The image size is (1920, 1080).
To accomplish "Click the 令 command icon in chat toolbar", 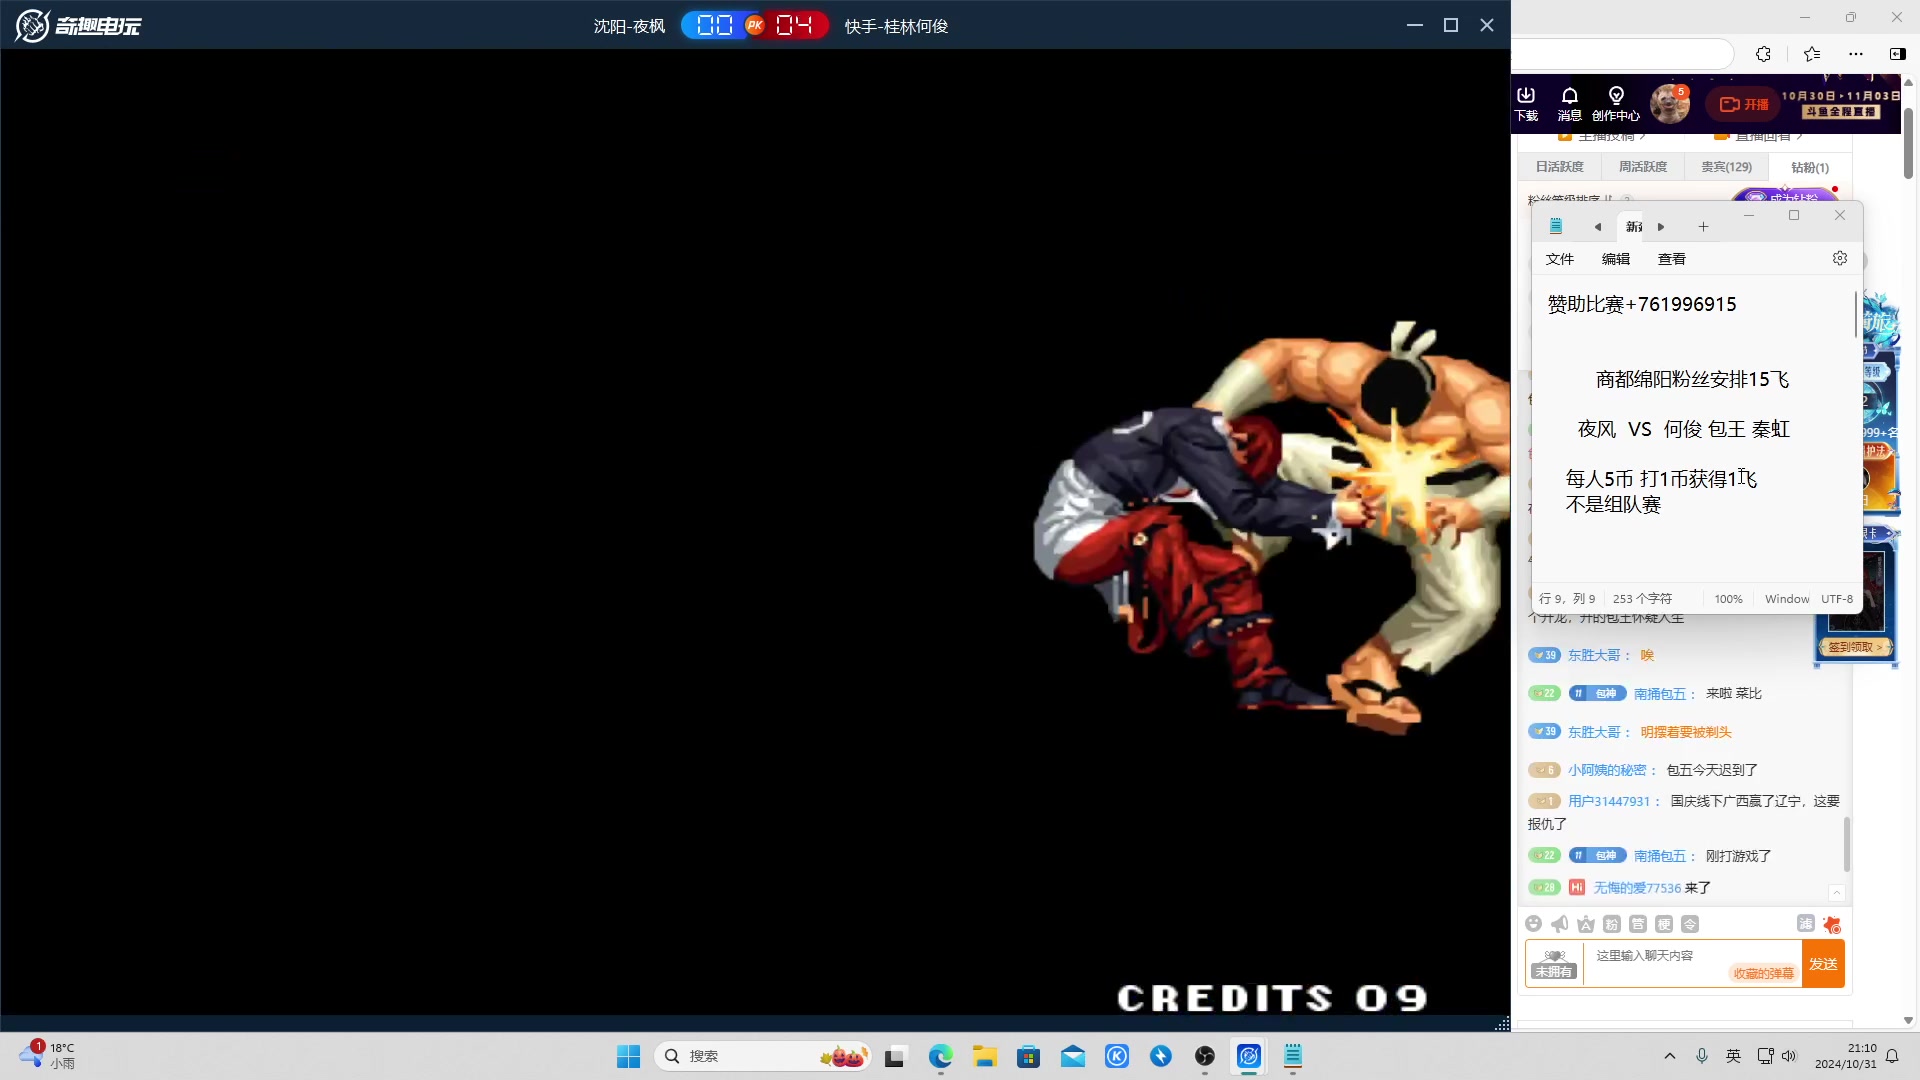I will pyautogui.click(x=1690, y=924).
